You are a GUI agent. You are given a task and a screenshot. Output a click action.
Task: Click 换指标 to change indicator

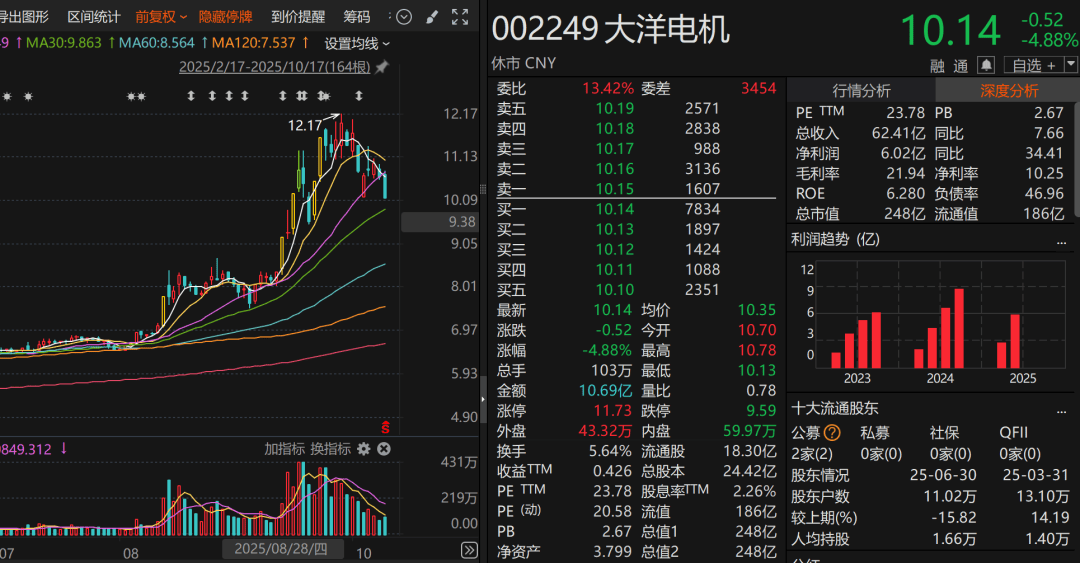(331, 449)
